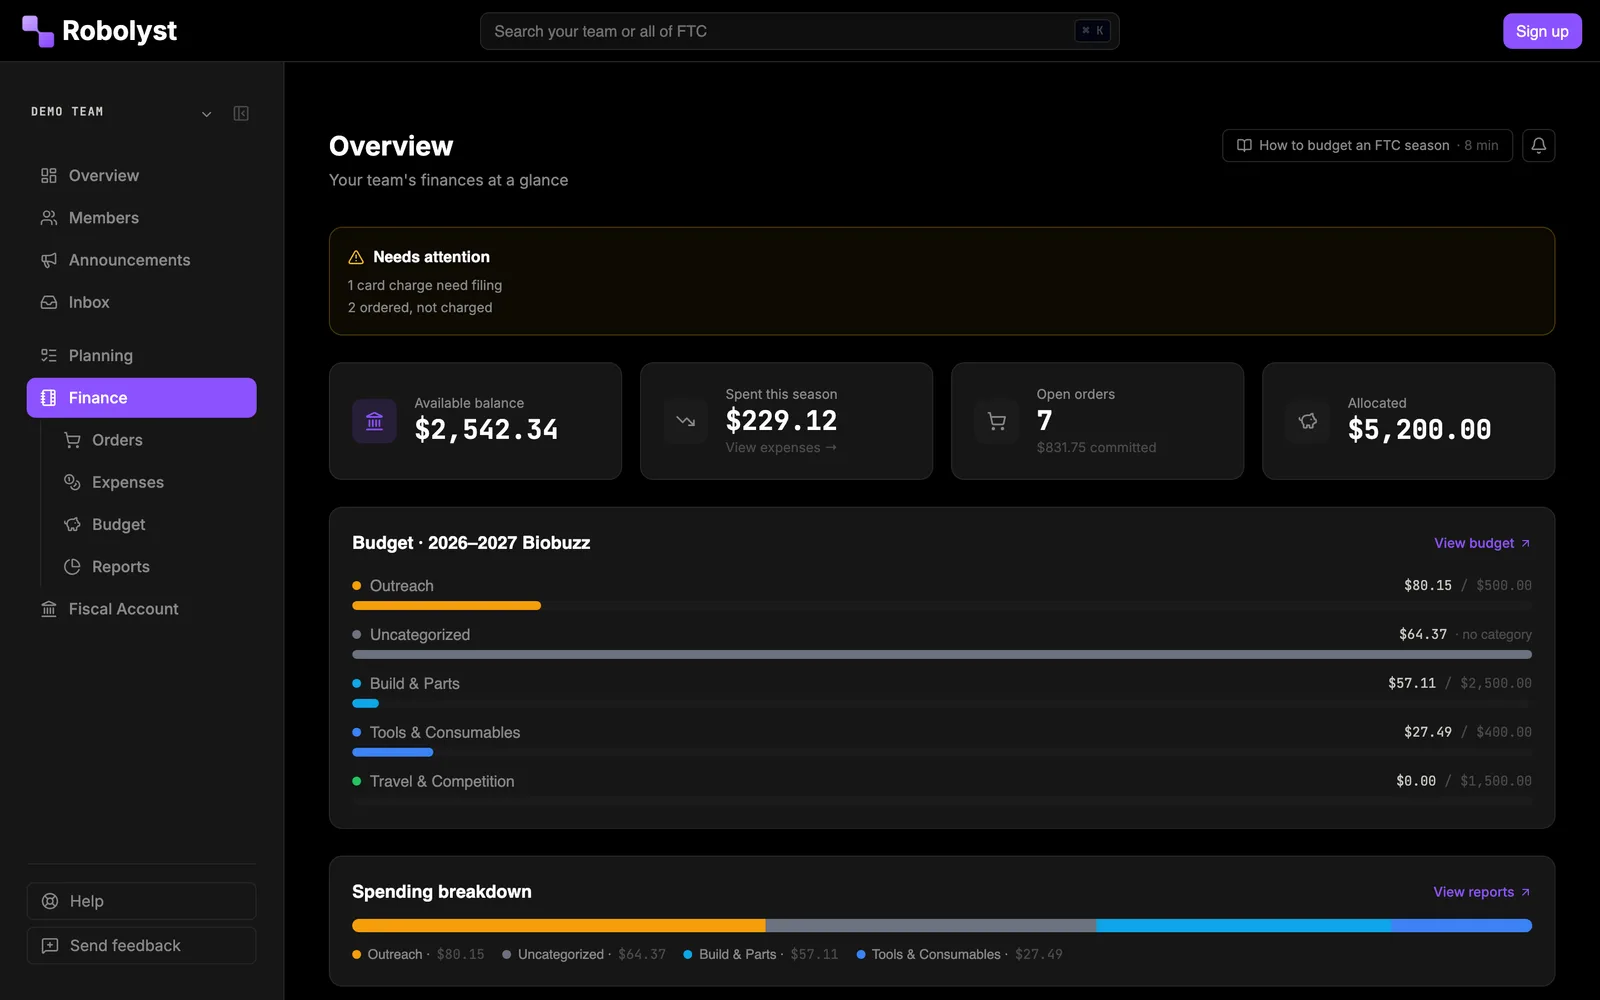The image size is (1600, 1000).
Task: Click the Outreach orange progress bar
Action: click(x=446, y=606)
